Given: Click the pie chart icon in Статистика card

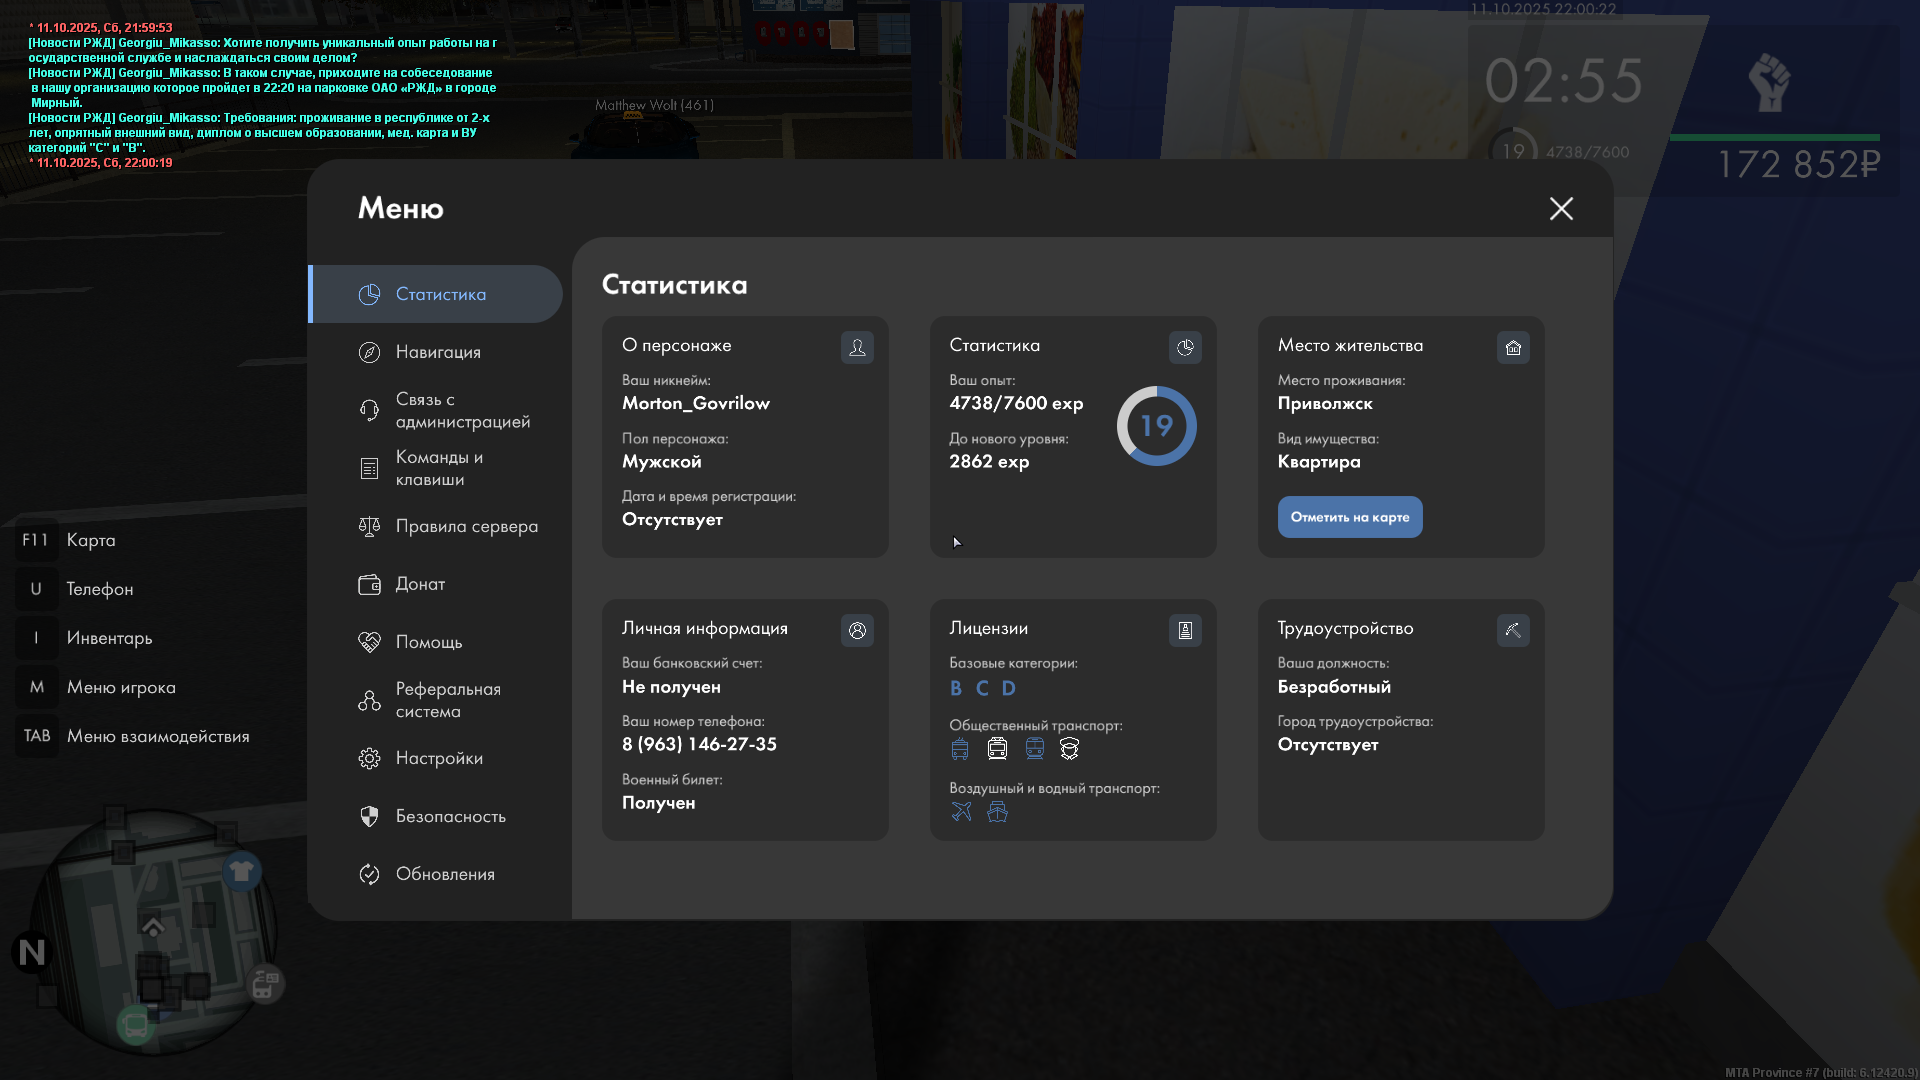Looking at the screenshot, I should (1185, 347).
